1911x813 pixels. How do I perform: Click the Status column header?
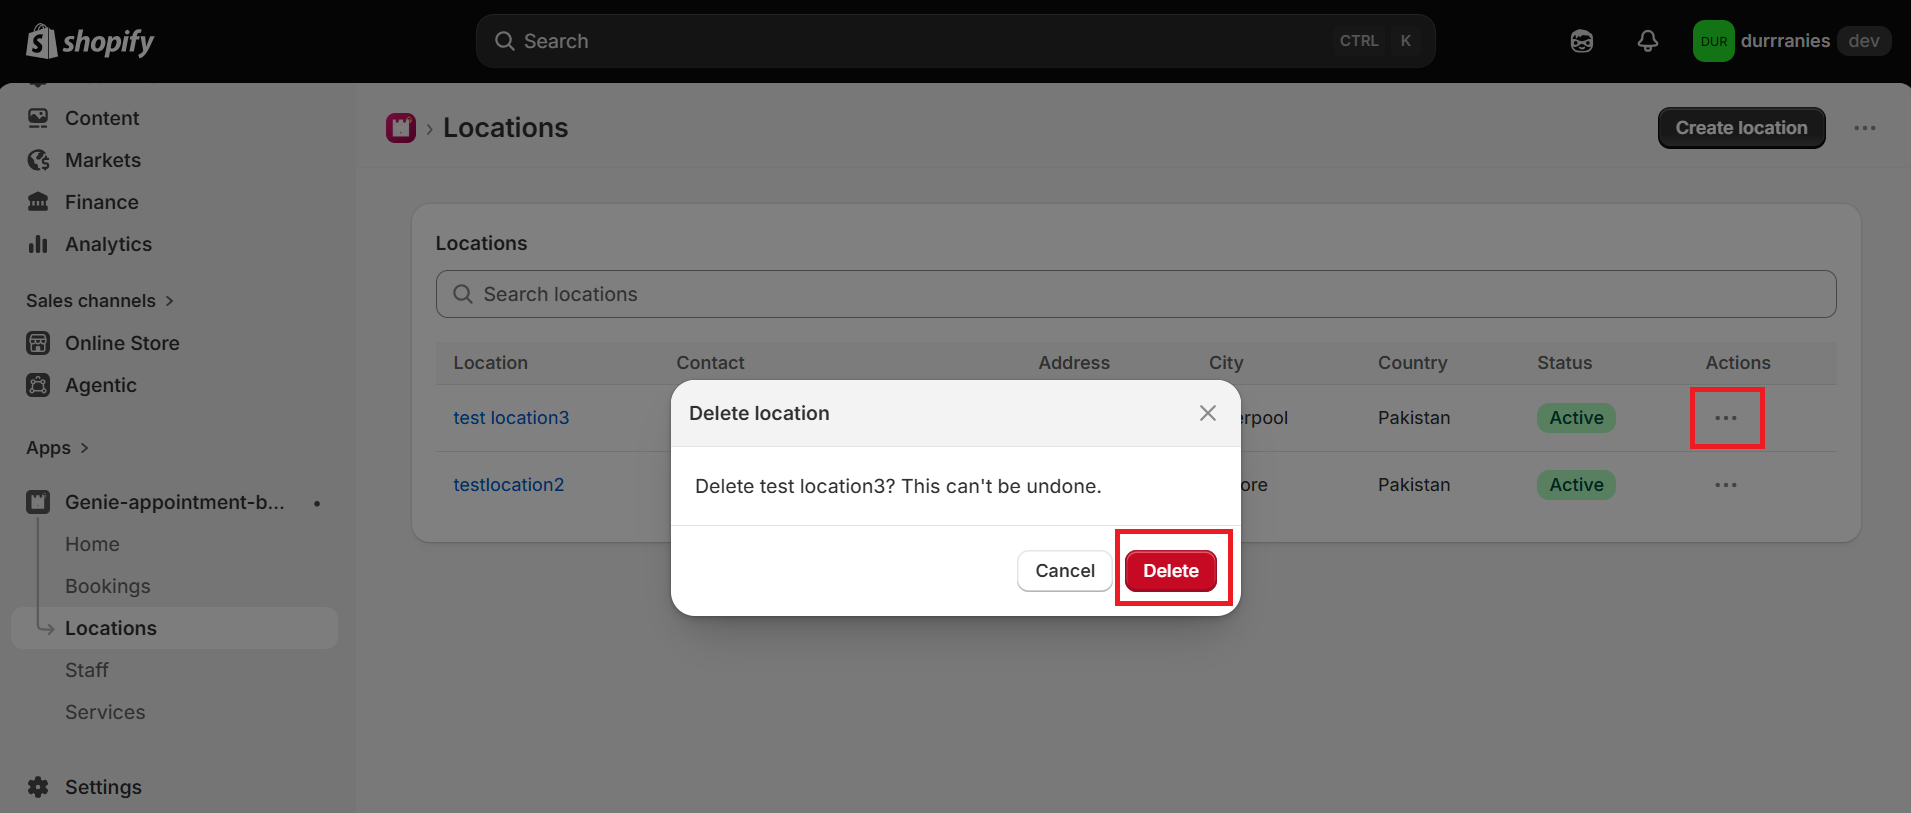[x=1564, y=363]
